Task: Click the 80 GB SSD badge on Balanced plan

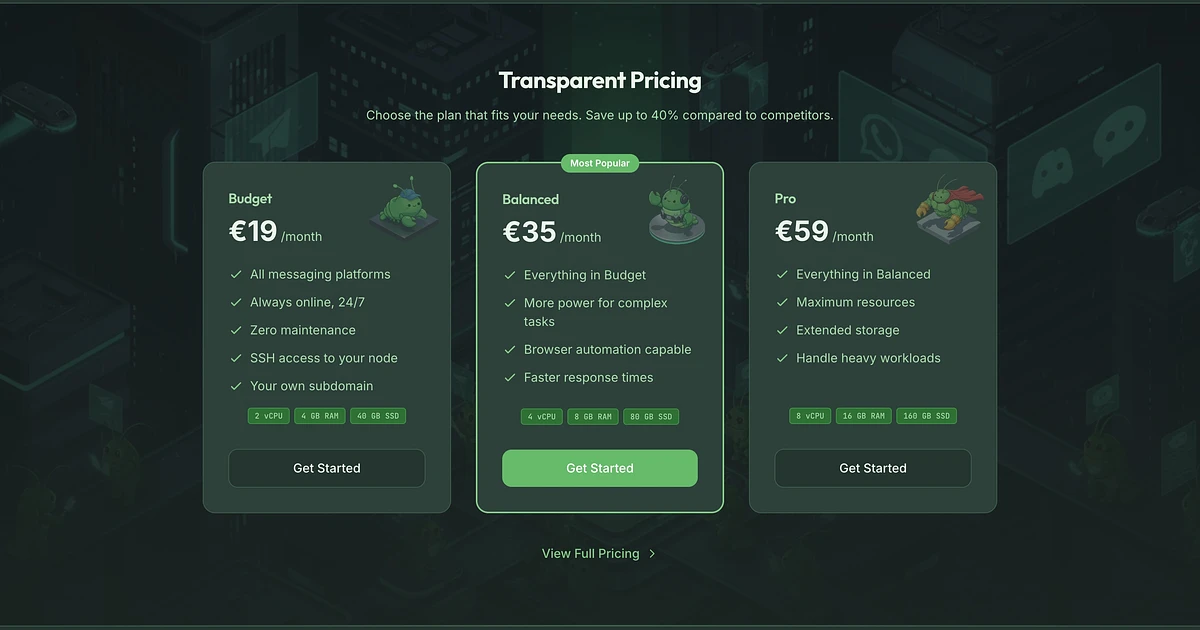Action: [651, 416]
